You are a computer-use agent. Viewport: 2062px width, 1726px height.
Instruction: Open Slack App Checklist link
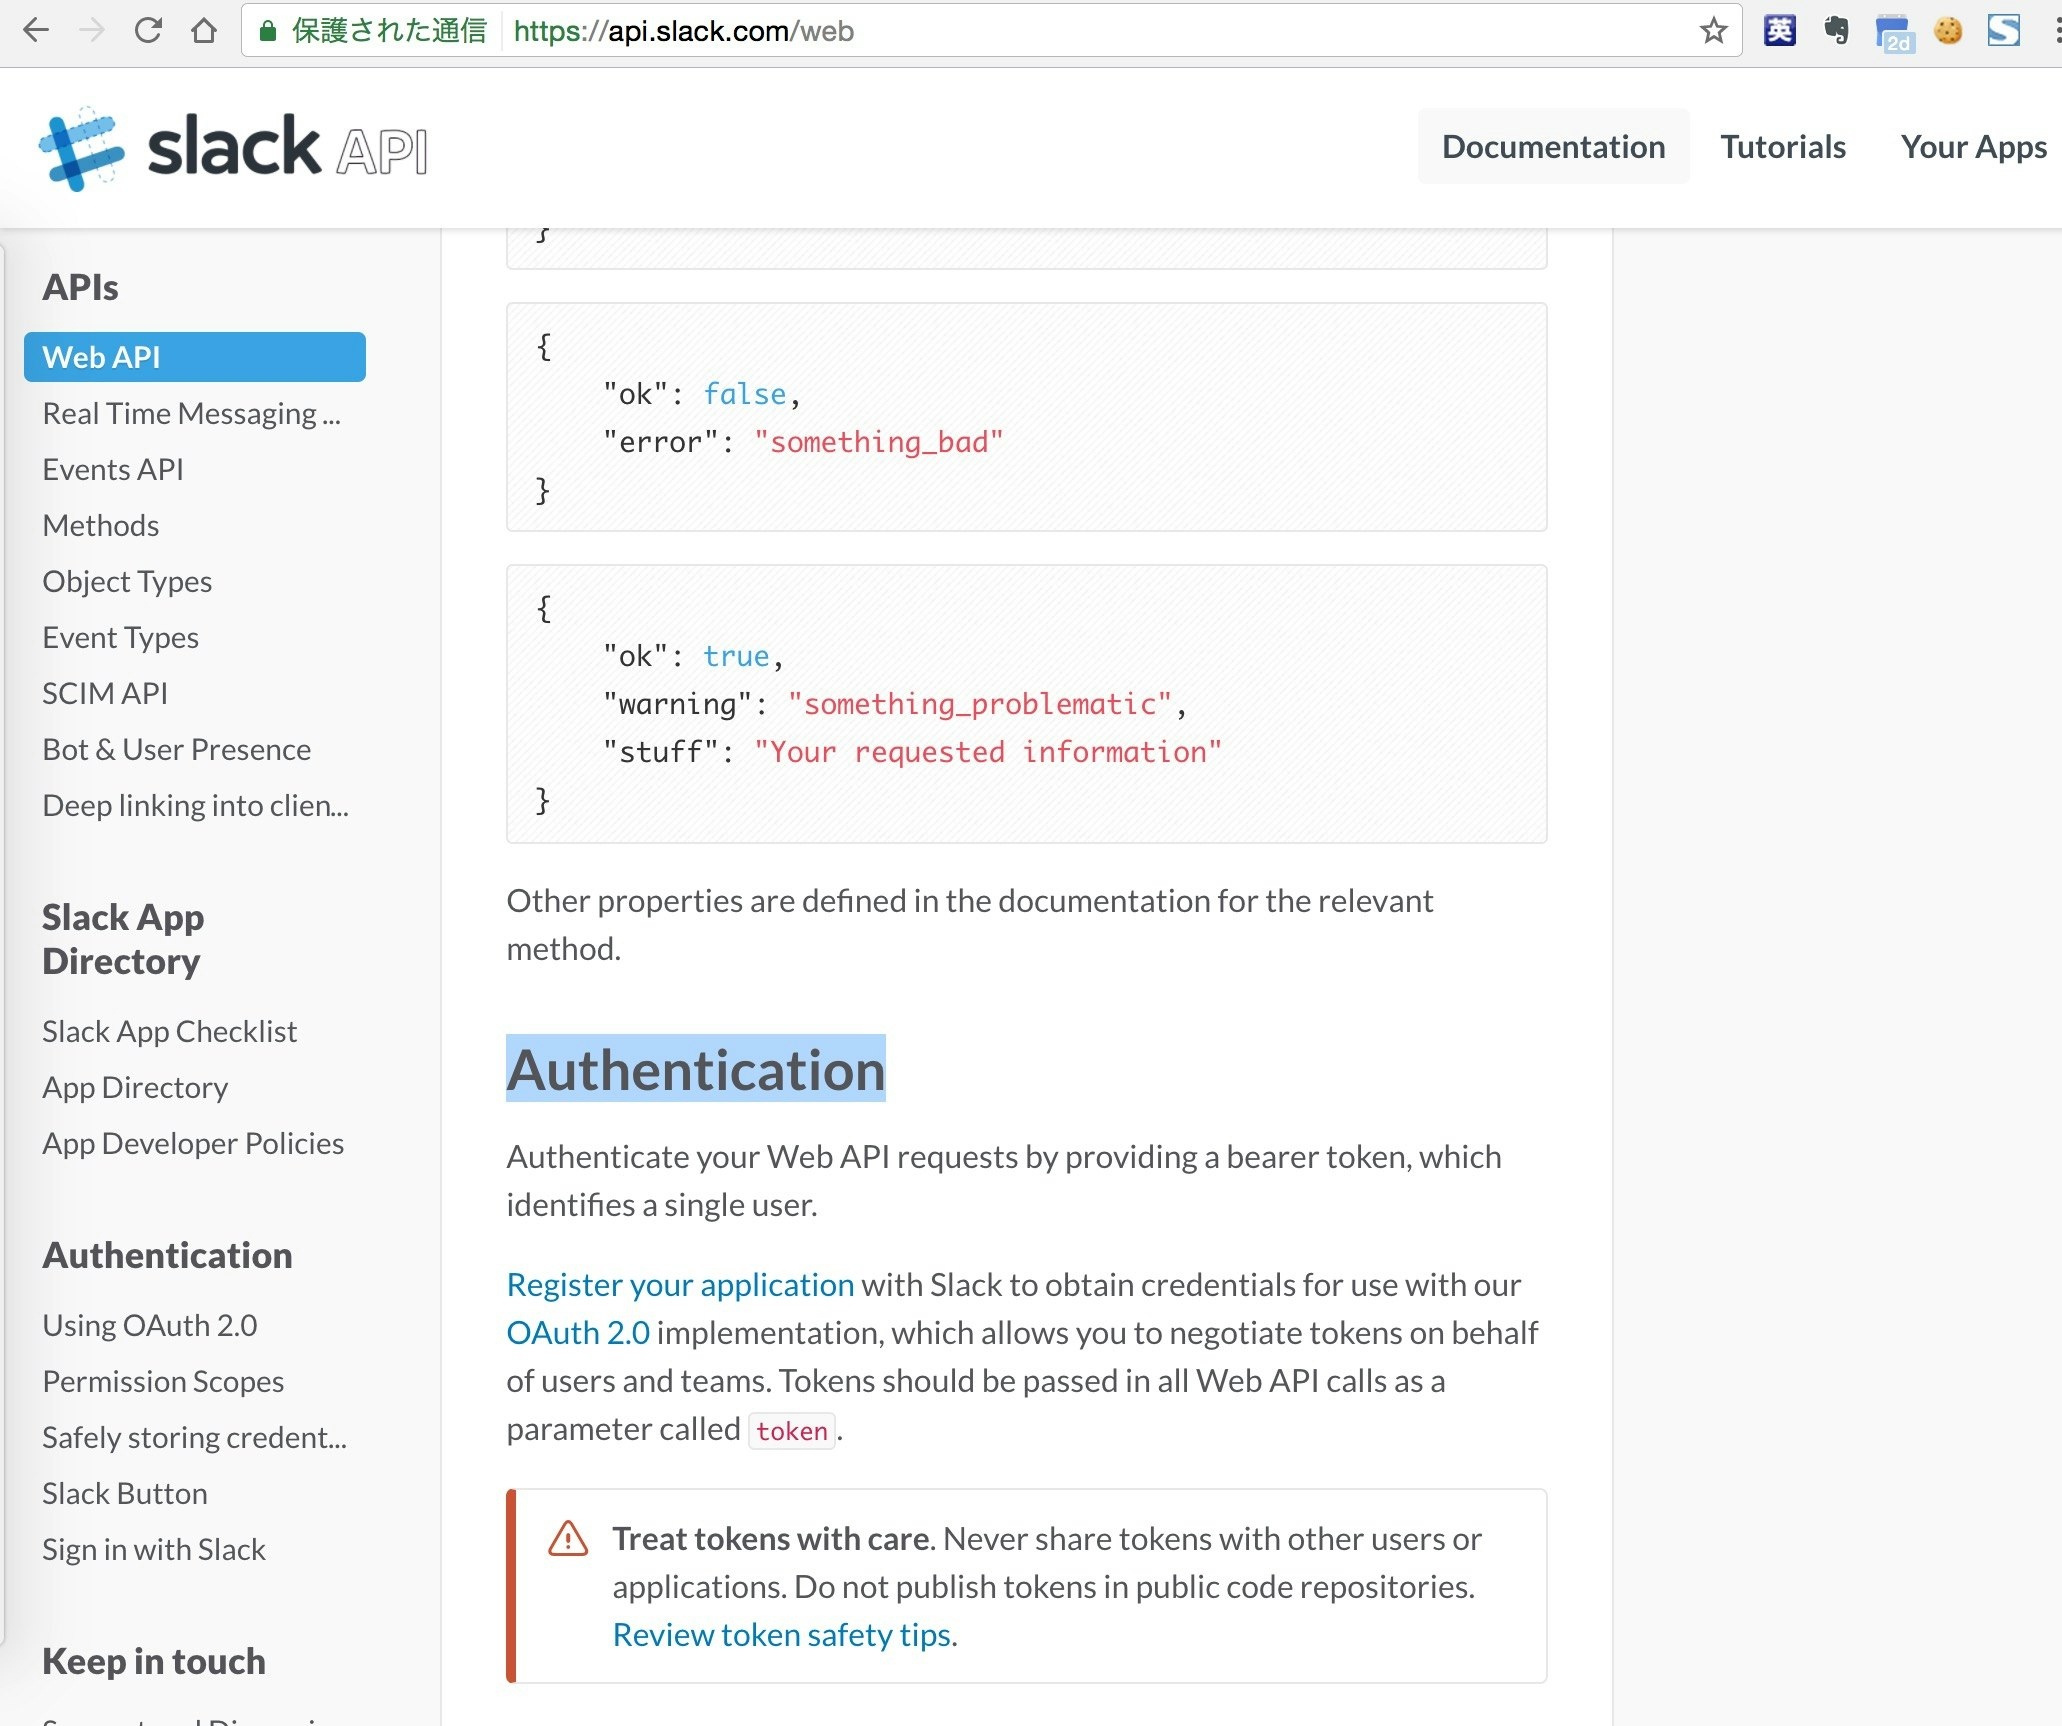click(x=169, y=1031)
